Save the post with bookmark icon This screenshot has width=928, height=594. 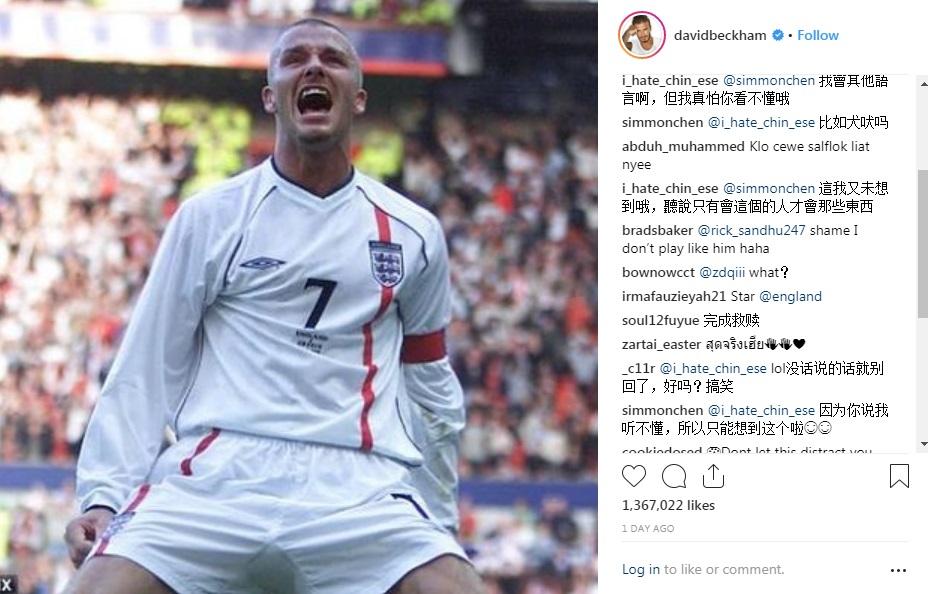(x=899, y=476)
